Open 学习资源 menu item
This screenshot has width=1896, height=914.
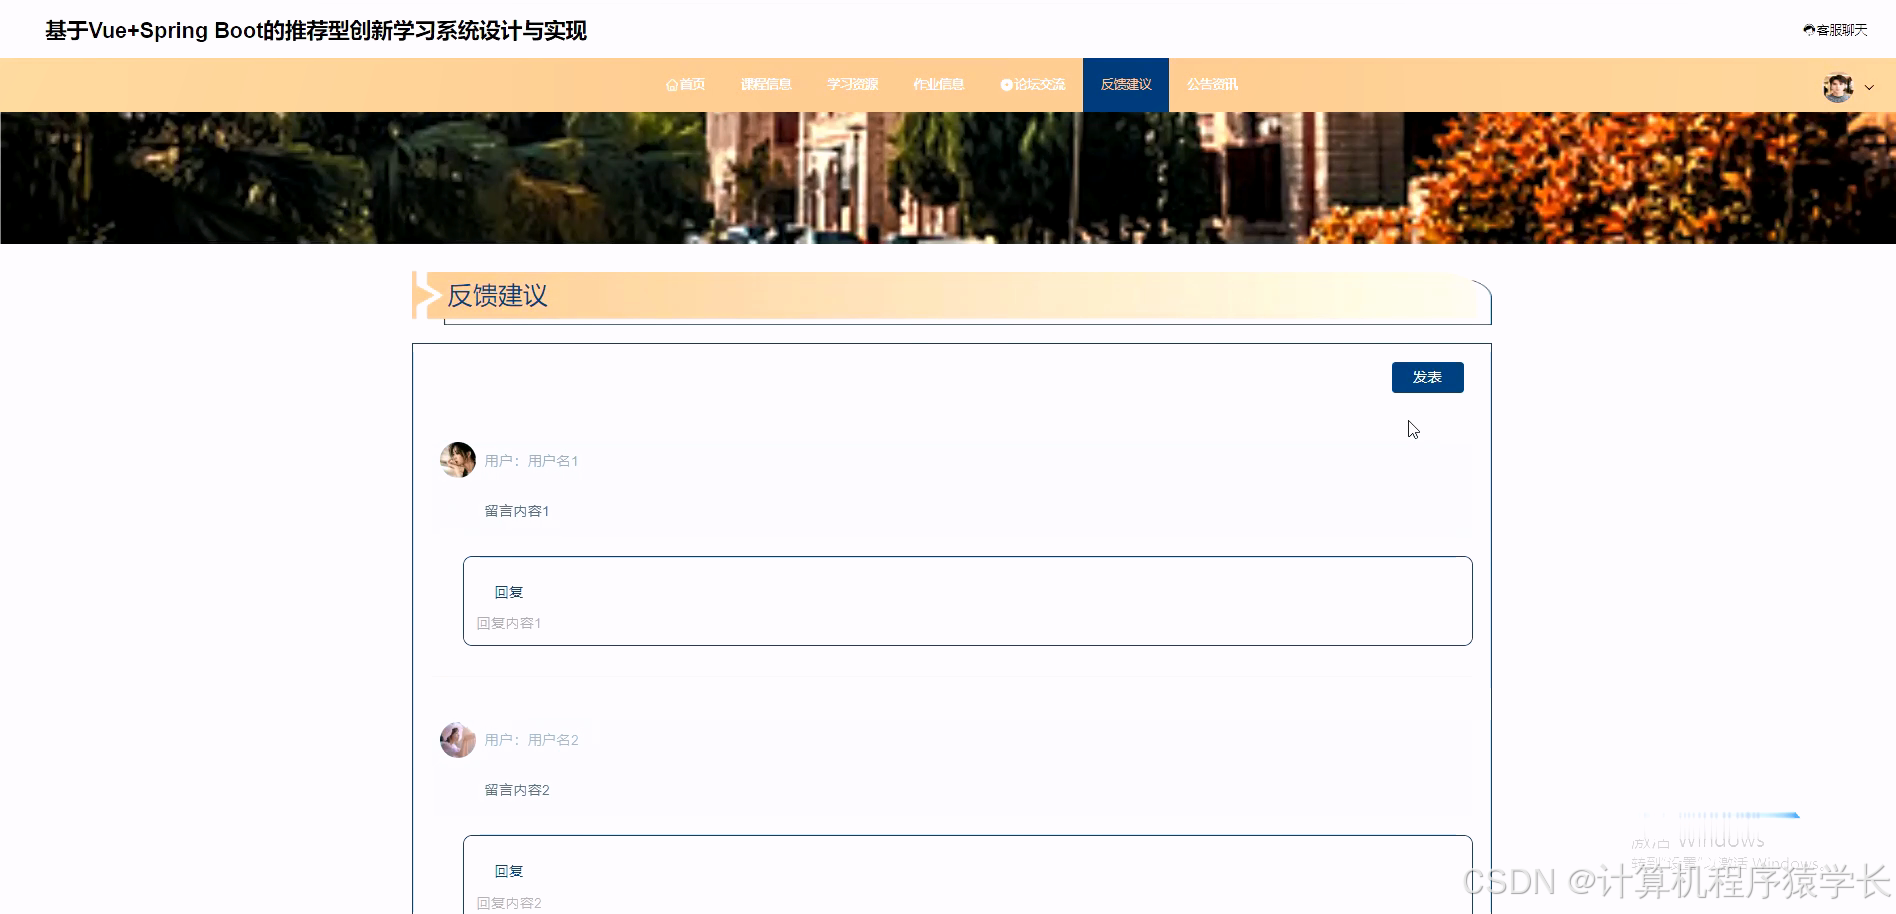point(852,85)
